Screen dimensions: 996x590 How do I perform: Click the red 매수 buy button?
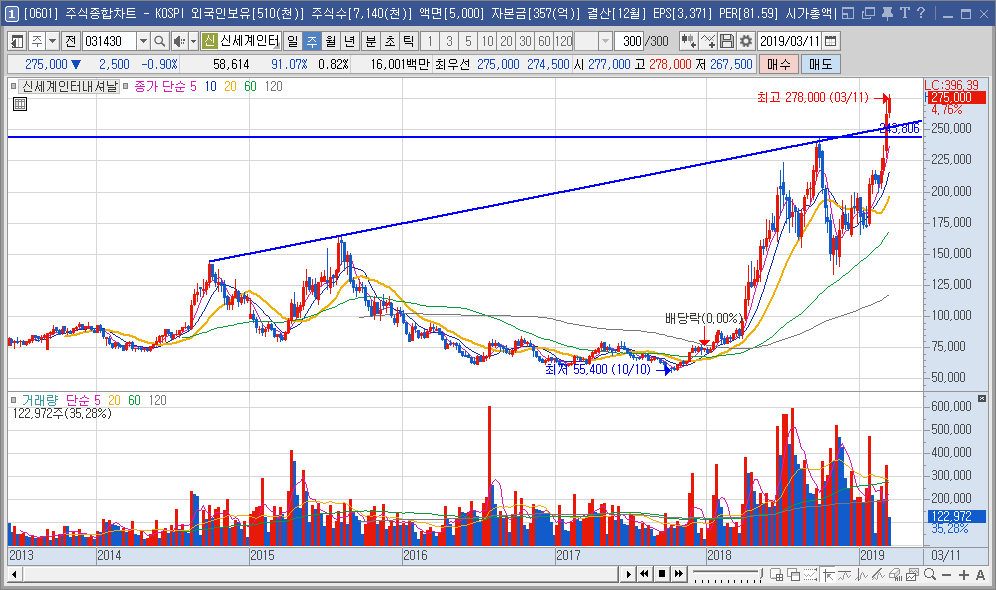click(x=778, y=64)
